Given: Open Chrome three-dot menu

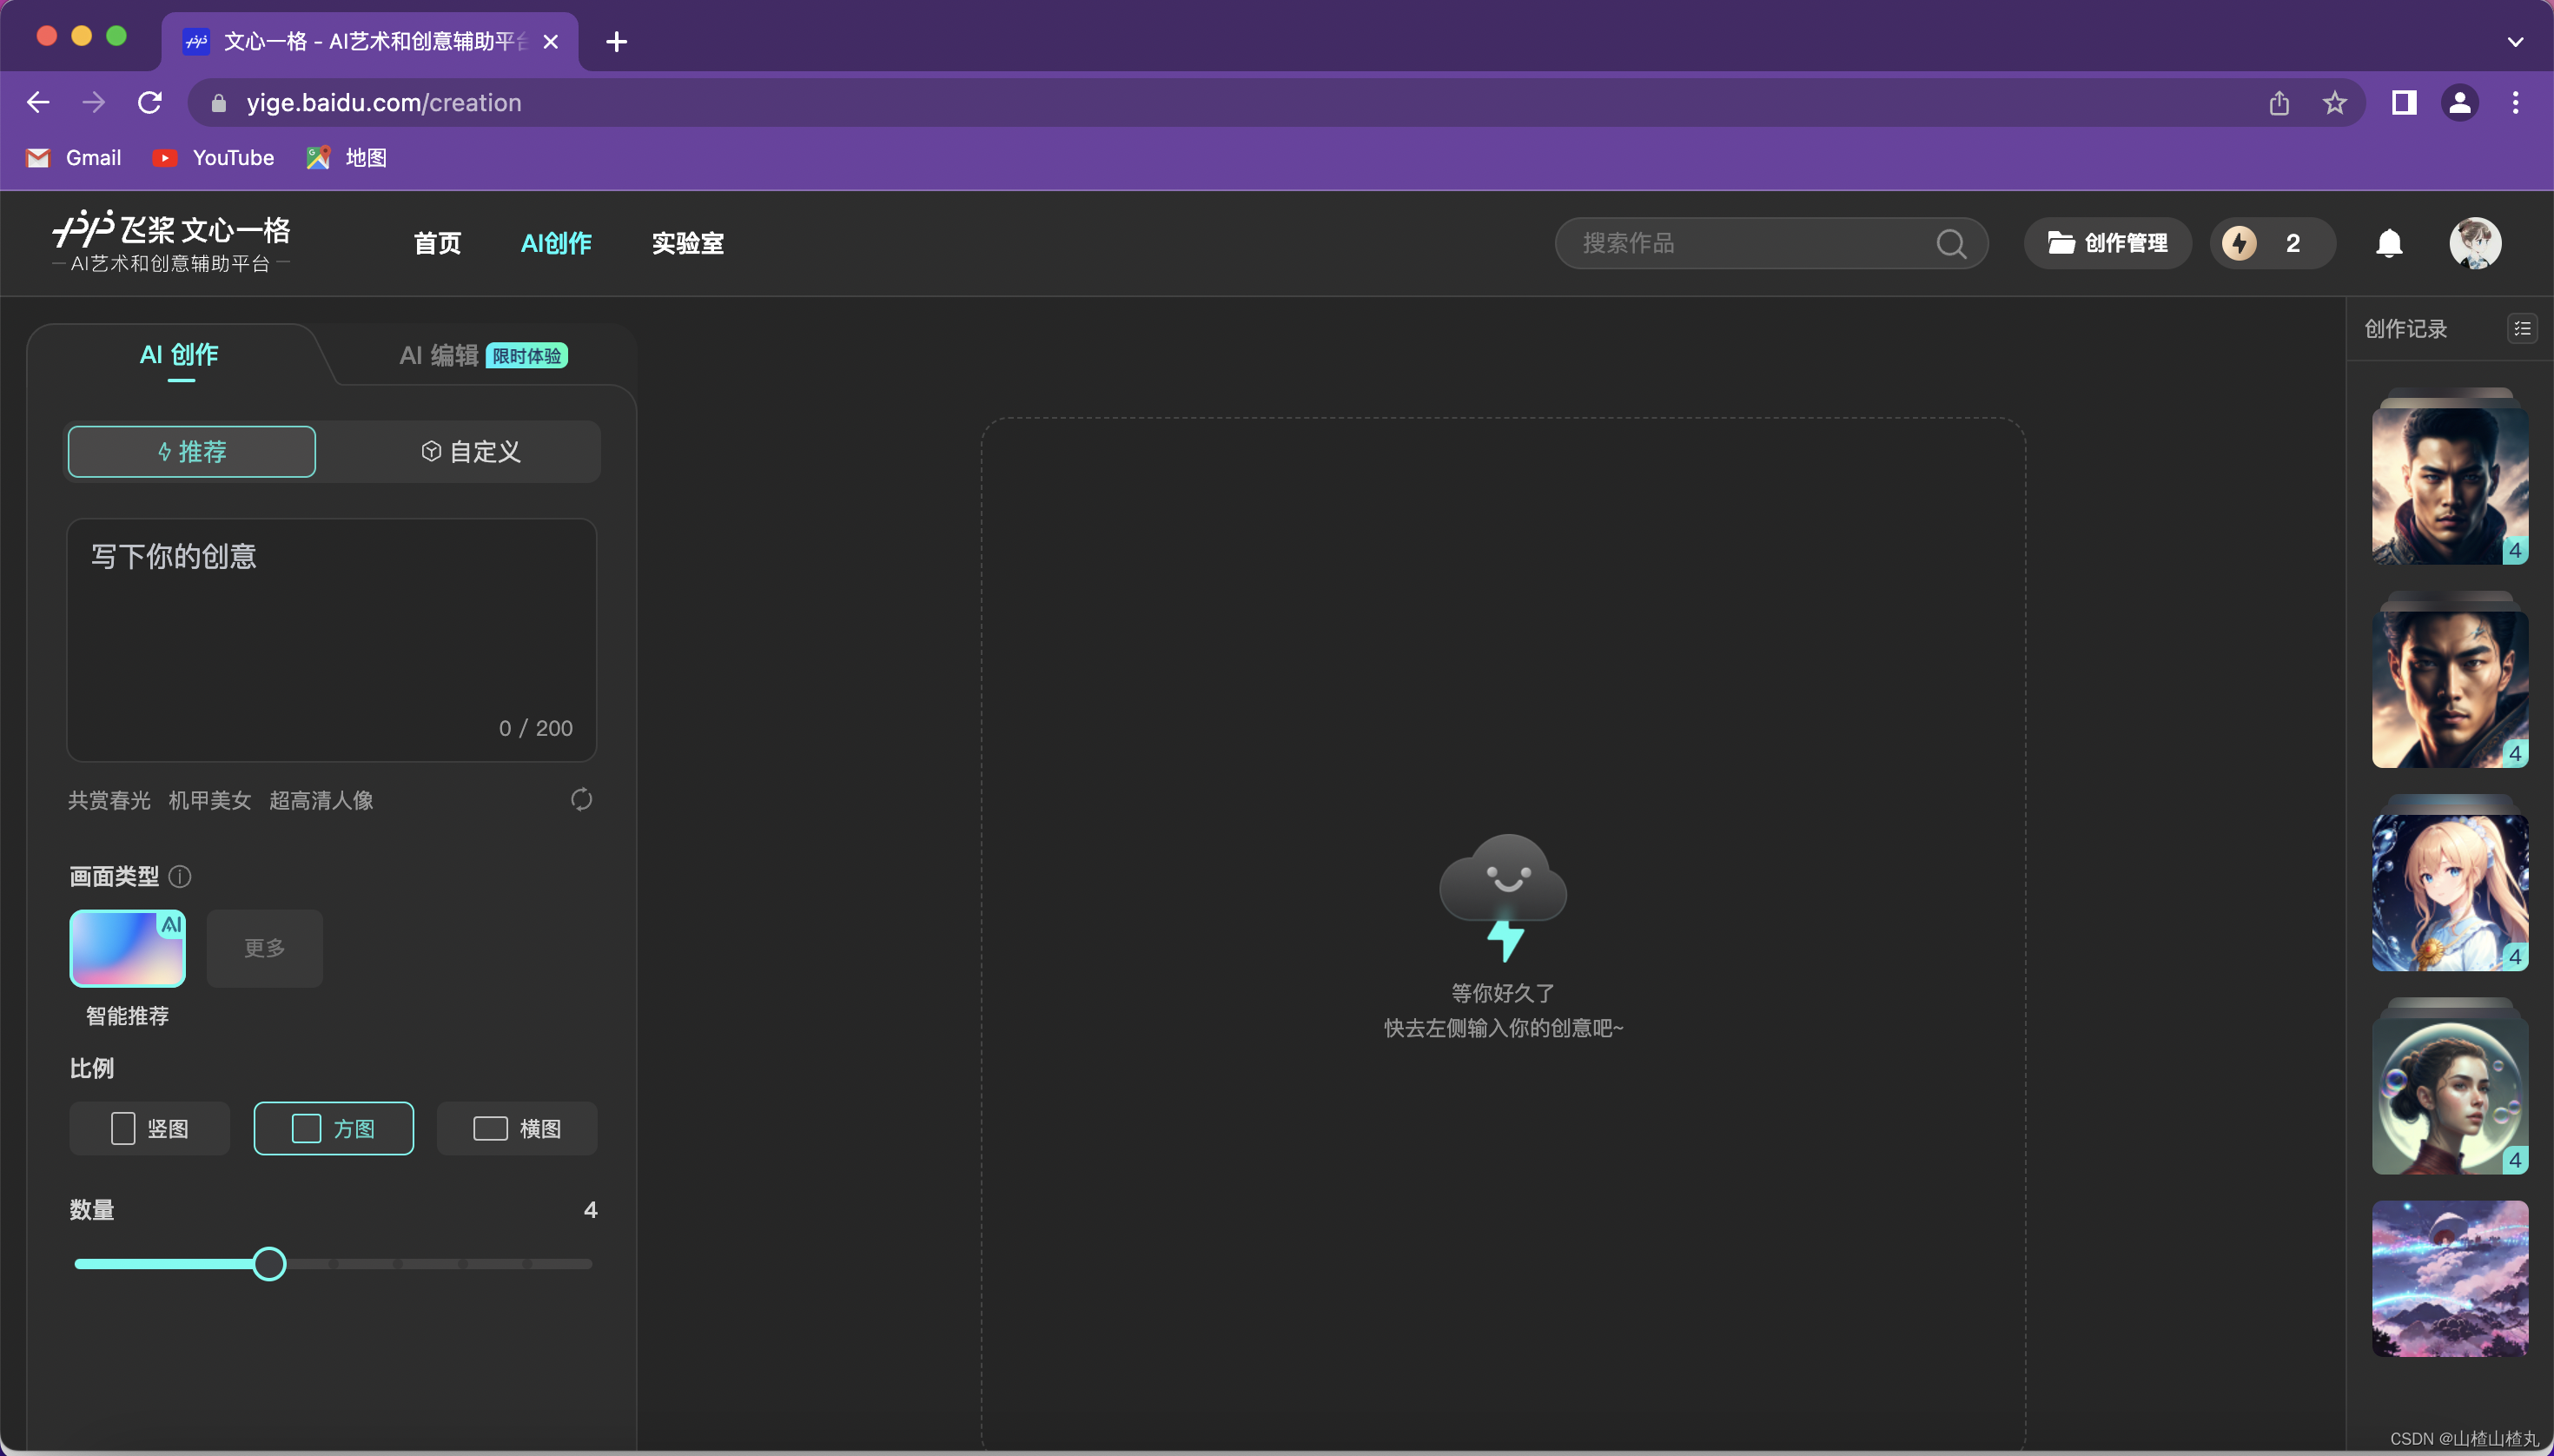Looking at the screenshot, I should pyautogui.click(x=2515, y=103).
